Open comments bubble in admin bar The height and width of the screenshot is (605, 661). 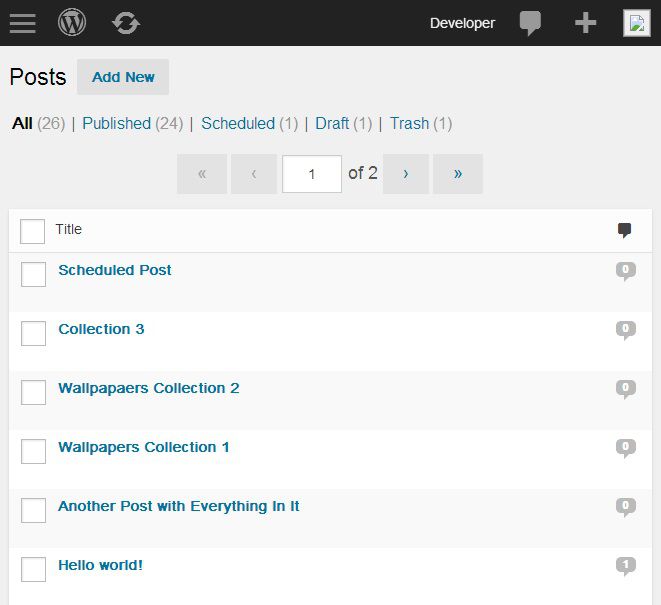point(530,23)
